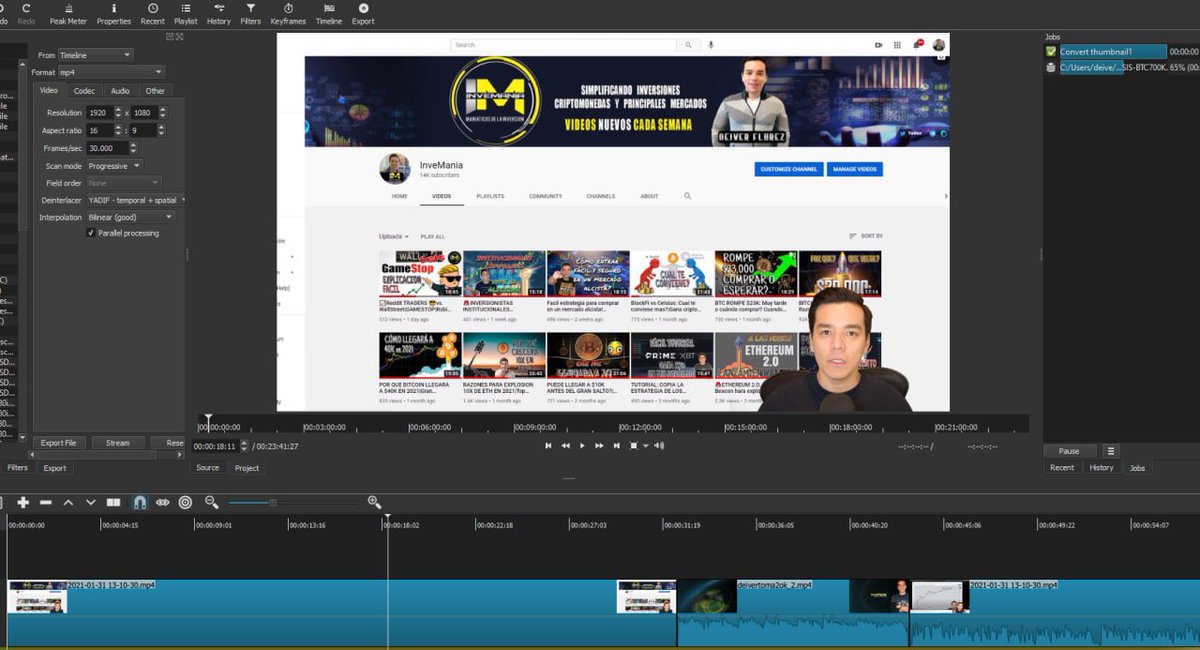Image resolution: width=1200 pixels, height=650 pixels.
Task: Append clip with the timeline plus icon
Action: pyautogui.click(x=23, y=502)
